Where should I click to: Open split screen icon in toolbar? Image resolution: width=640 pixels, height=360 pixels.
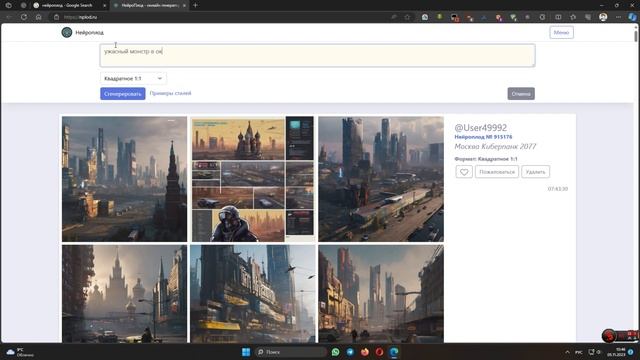558,17
